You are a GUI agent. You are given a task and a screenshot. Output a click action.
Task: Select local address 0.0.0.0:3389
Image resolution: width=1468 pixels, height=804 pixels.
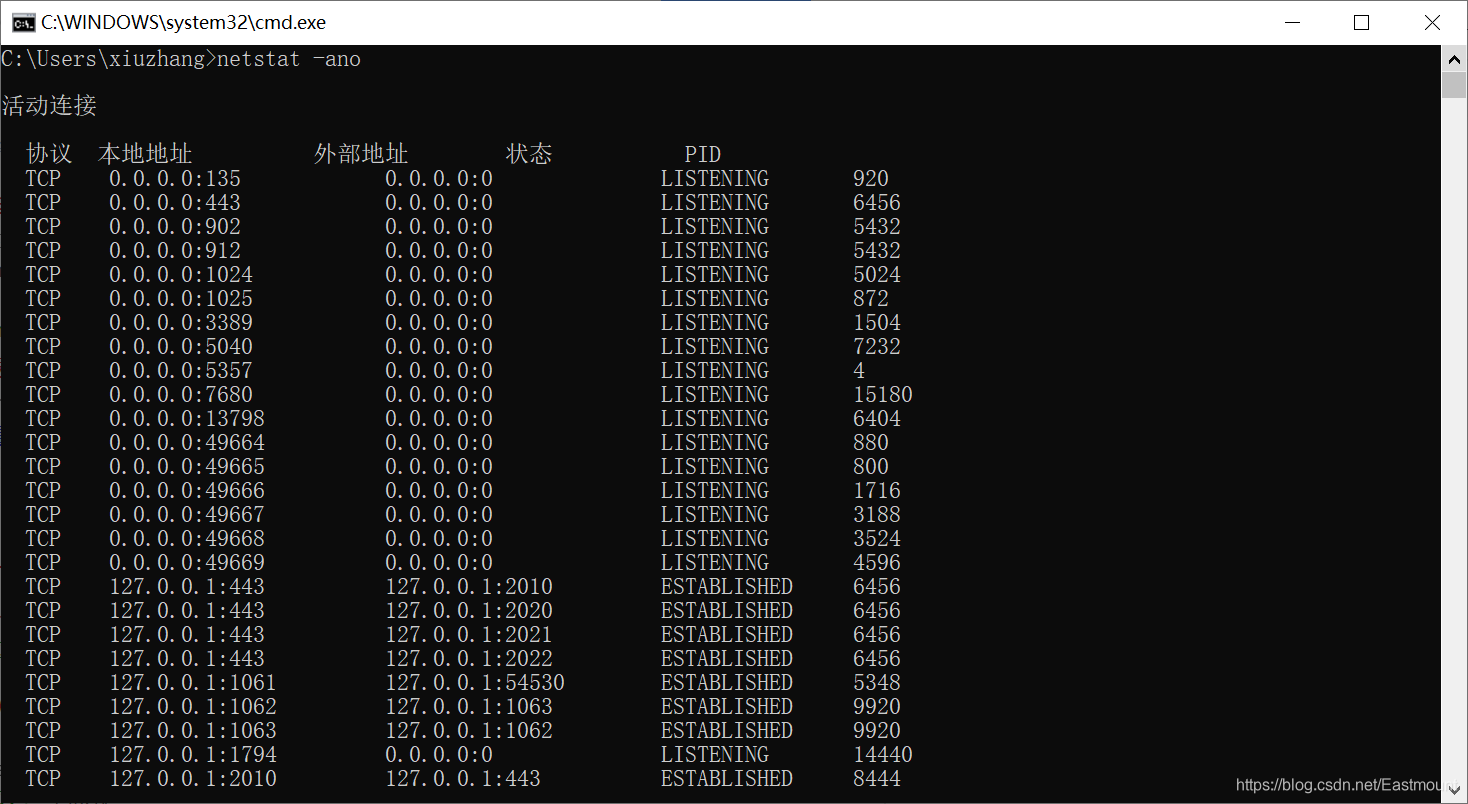[181, 323]
